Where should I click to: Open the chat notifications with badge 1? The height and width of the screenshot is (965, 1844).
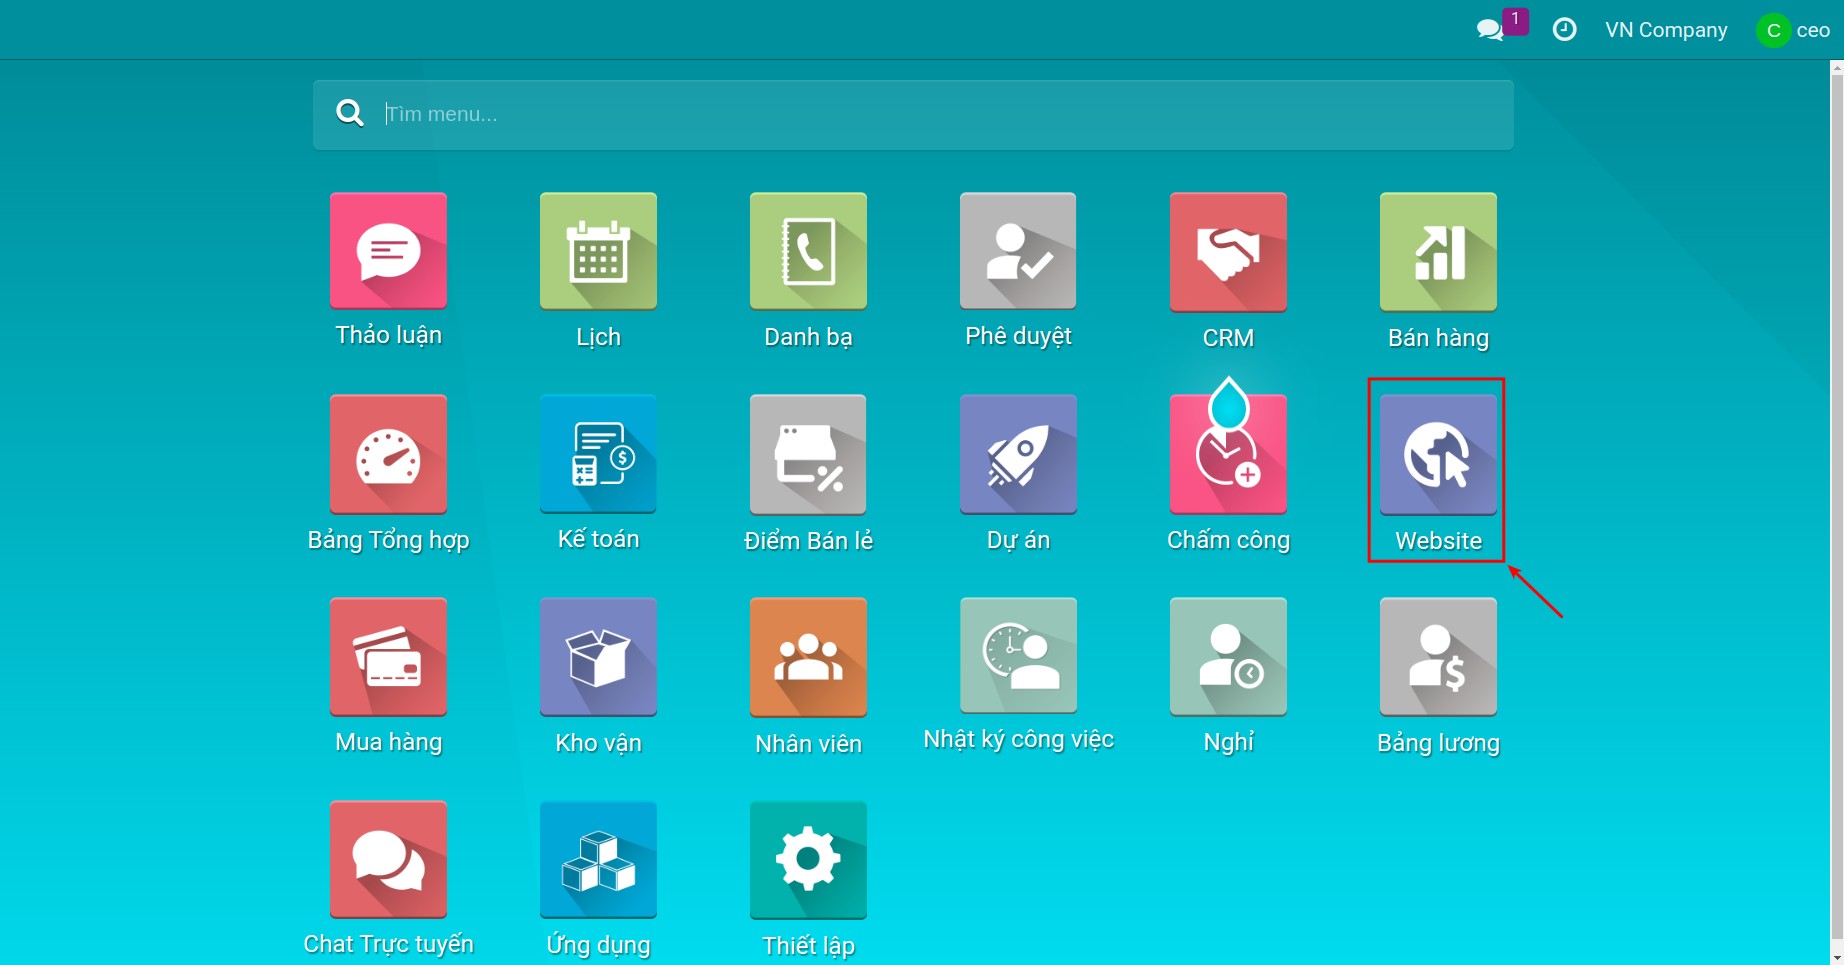click(1492, 30)
